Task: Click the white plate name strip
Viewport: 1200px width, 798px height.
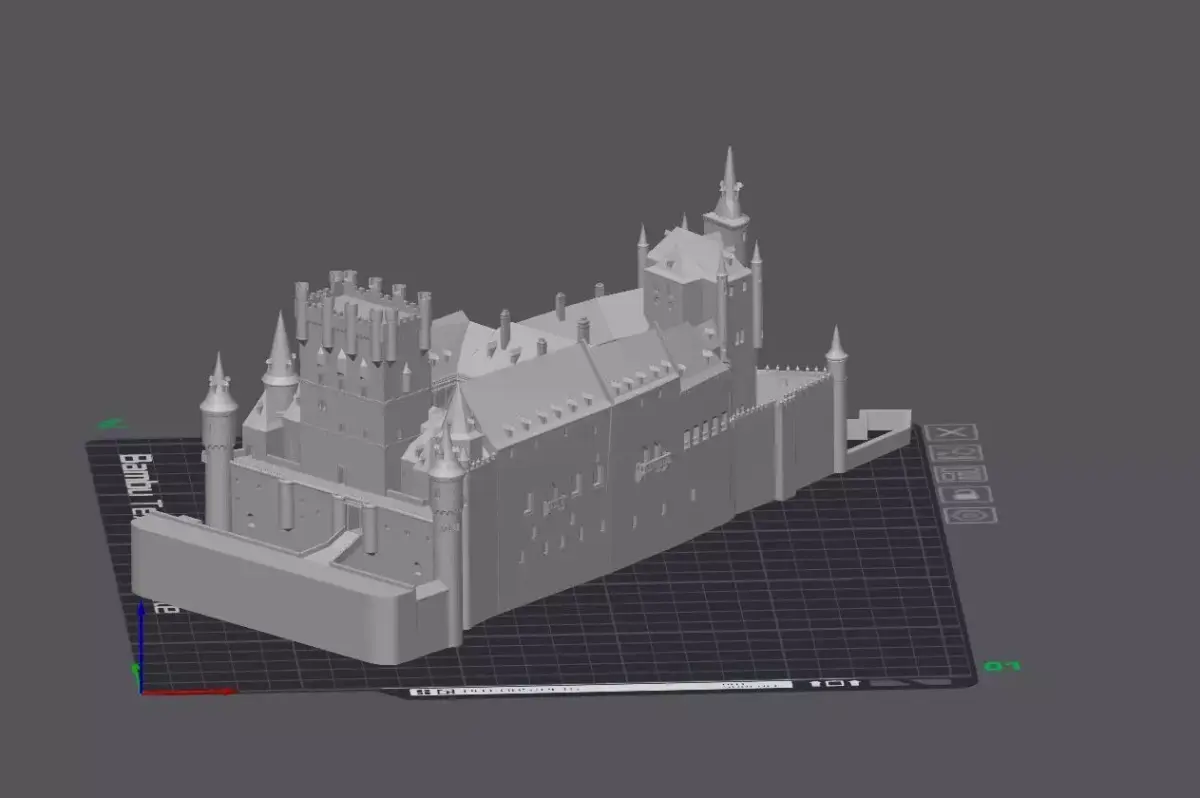Action: (600, 688)
